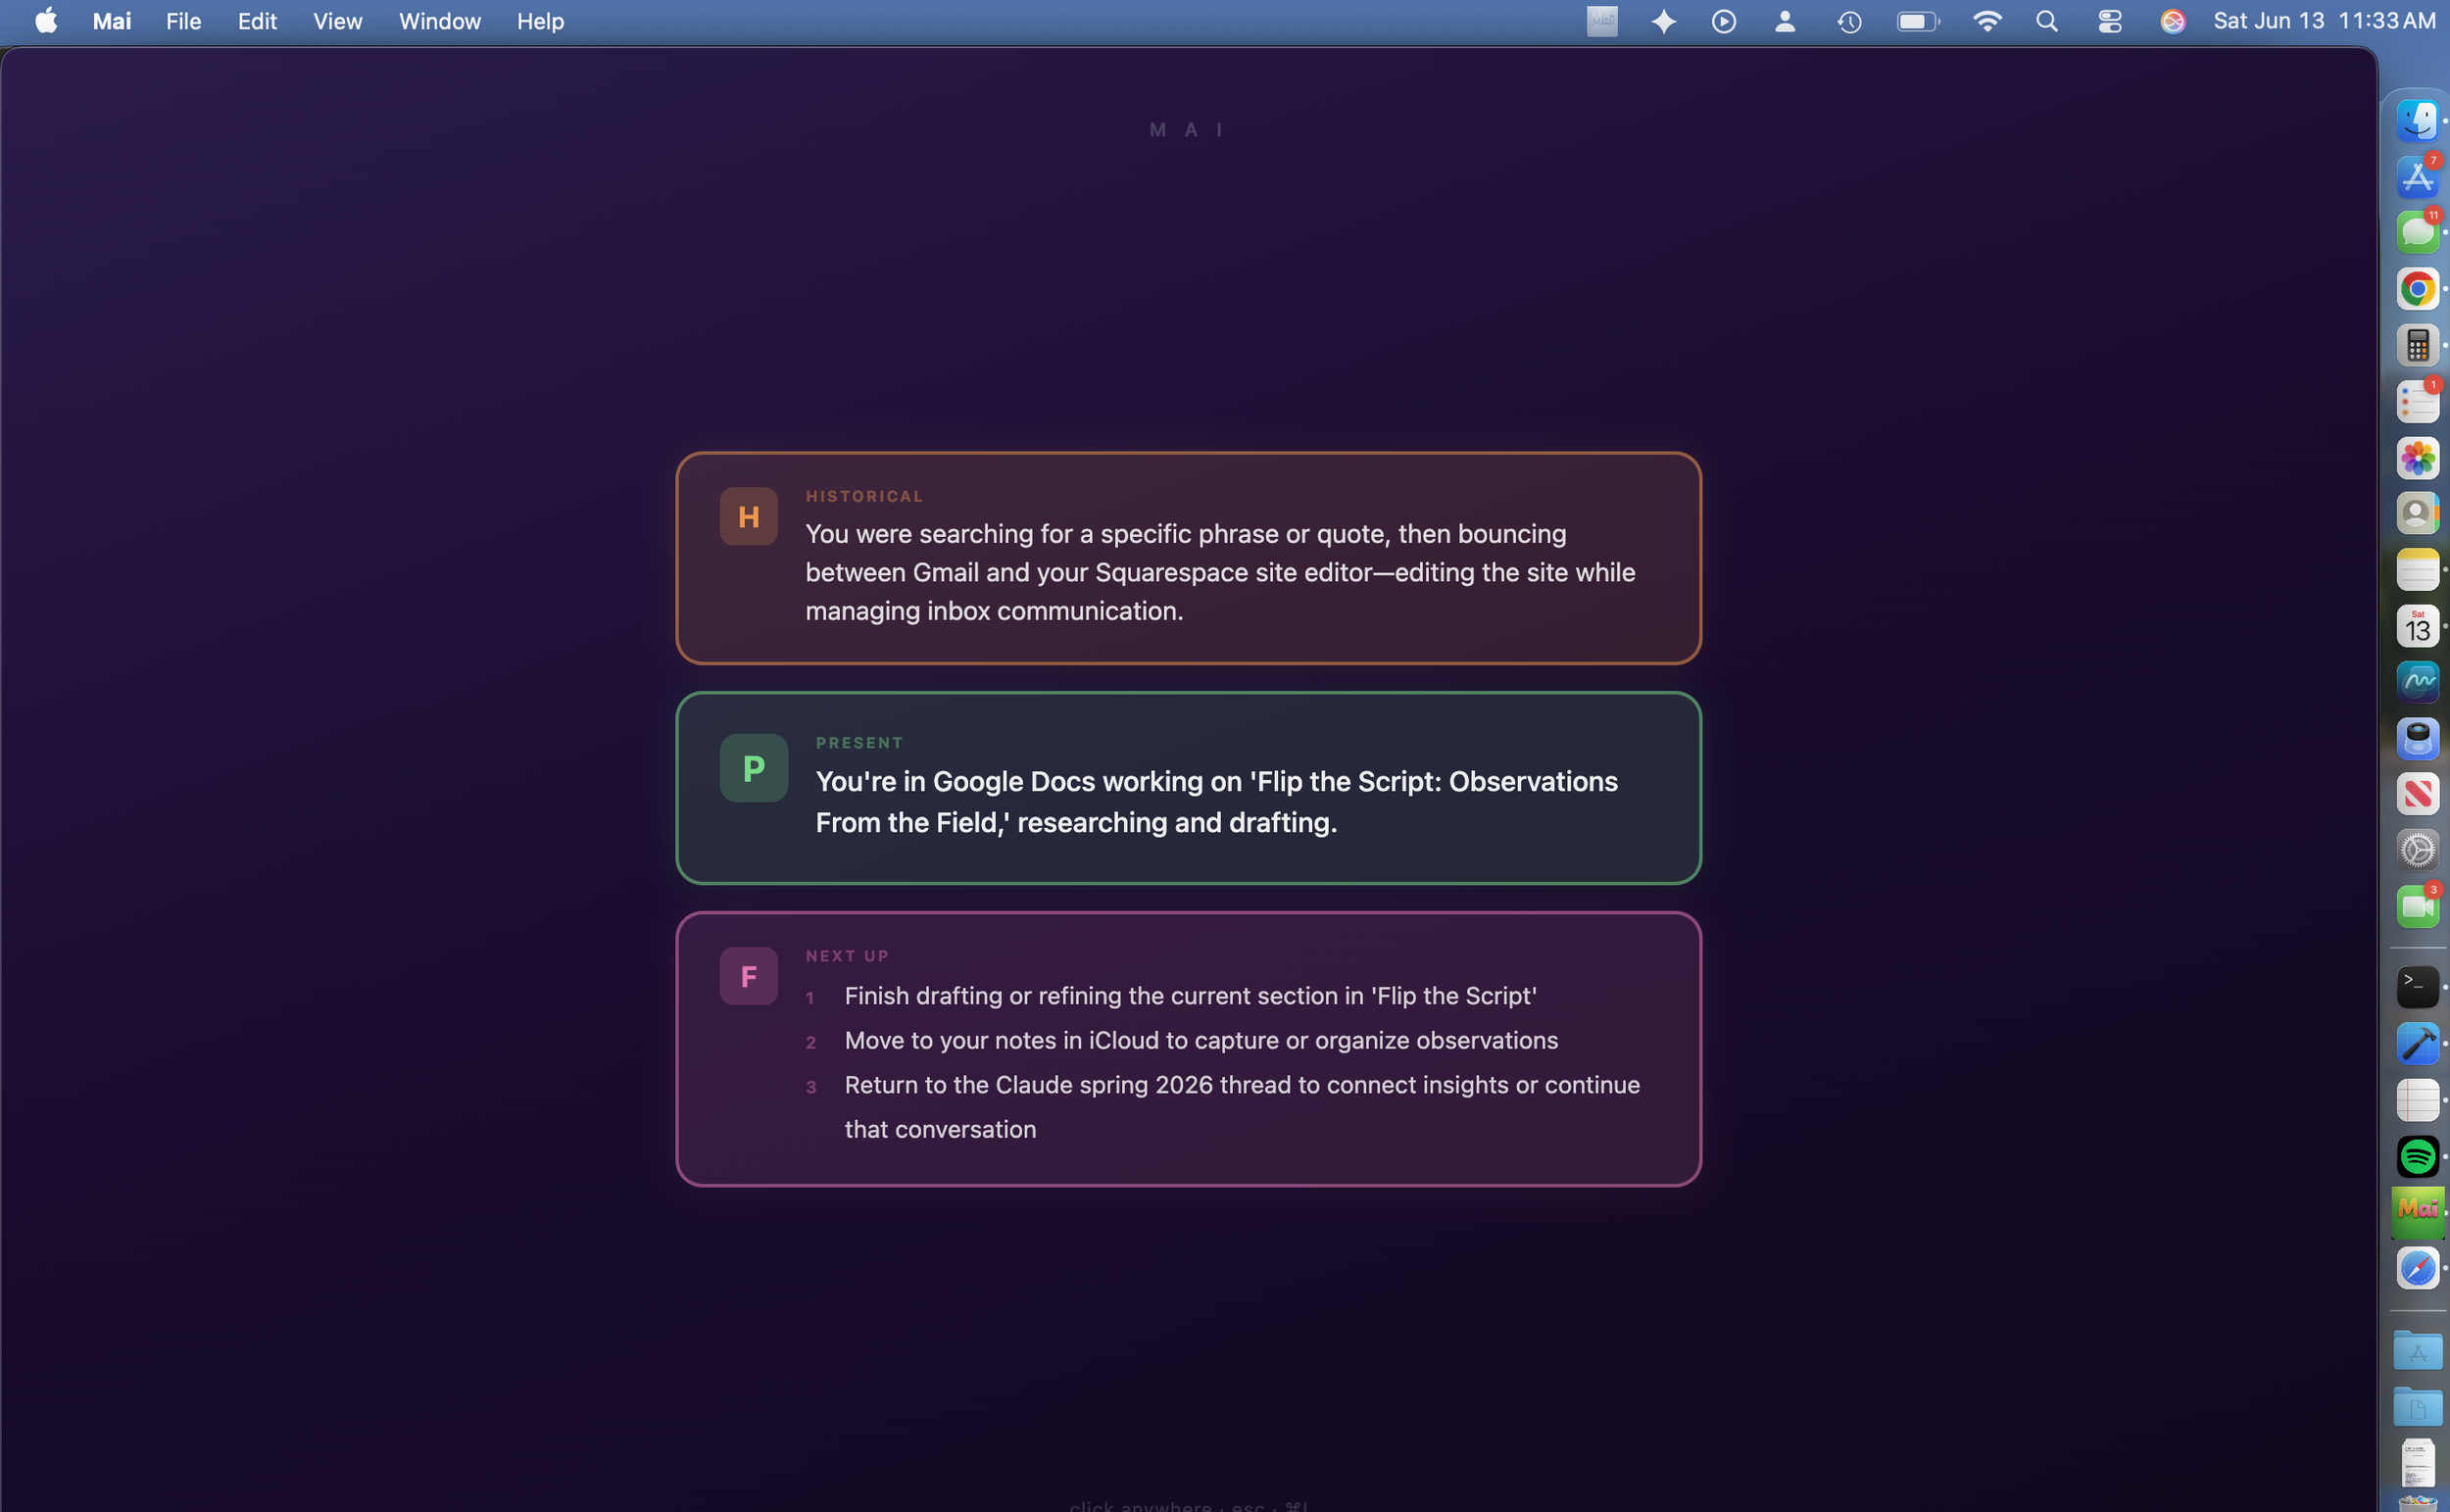This screenshot has width=2450, height=1512.
Task: Open Contacts from the dock
Action: coord(2417,514)
